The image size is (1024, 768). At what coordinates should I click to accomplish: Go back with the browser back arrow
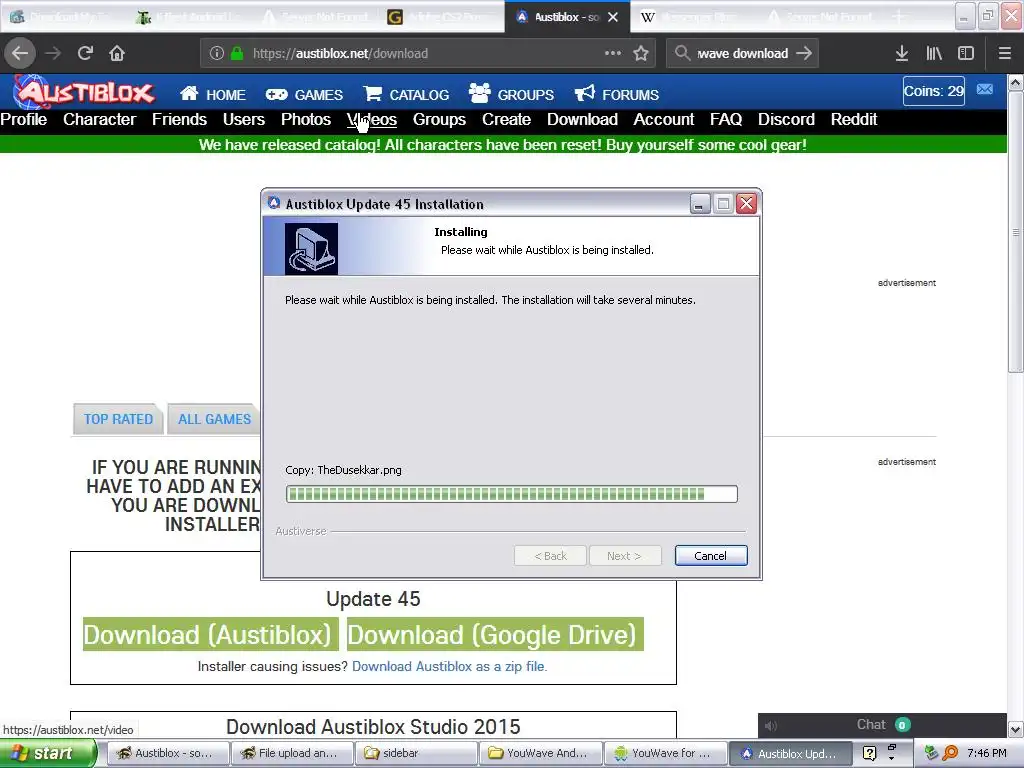pyautogui.click(x=20, y=53)
